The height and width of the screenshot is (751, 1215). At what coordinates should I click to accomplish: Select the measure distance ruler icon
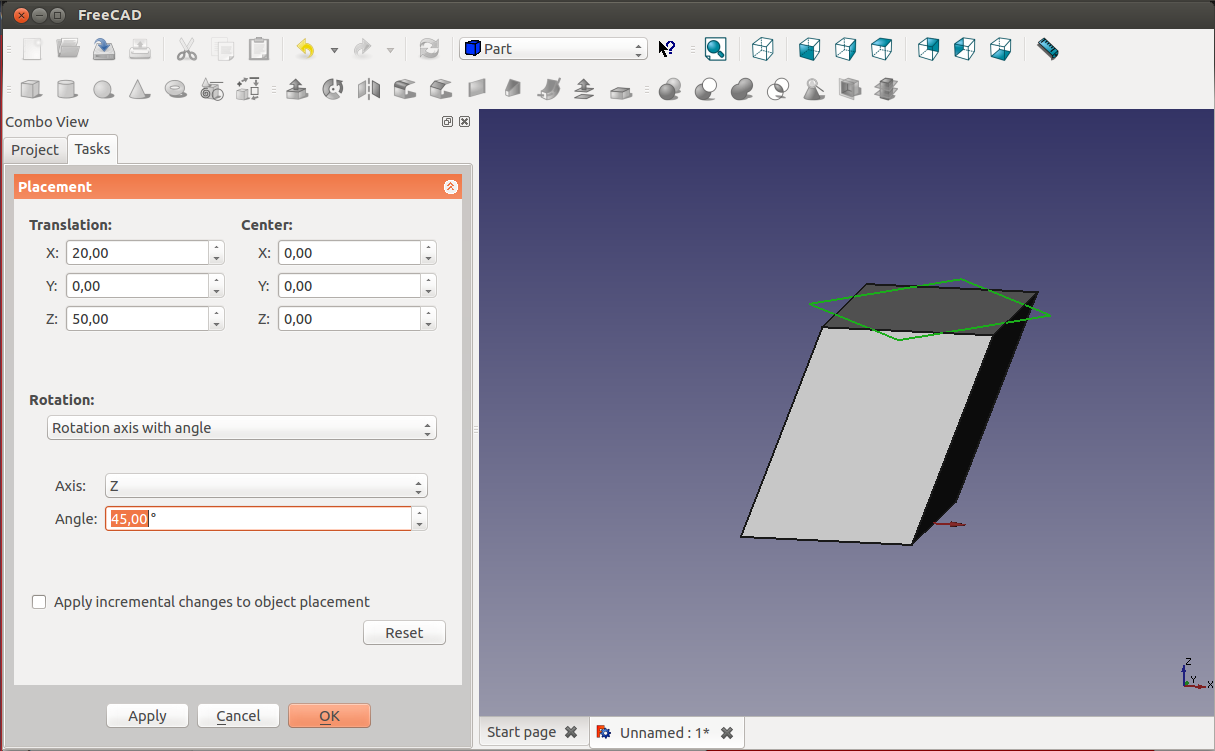coord(1047,48)
